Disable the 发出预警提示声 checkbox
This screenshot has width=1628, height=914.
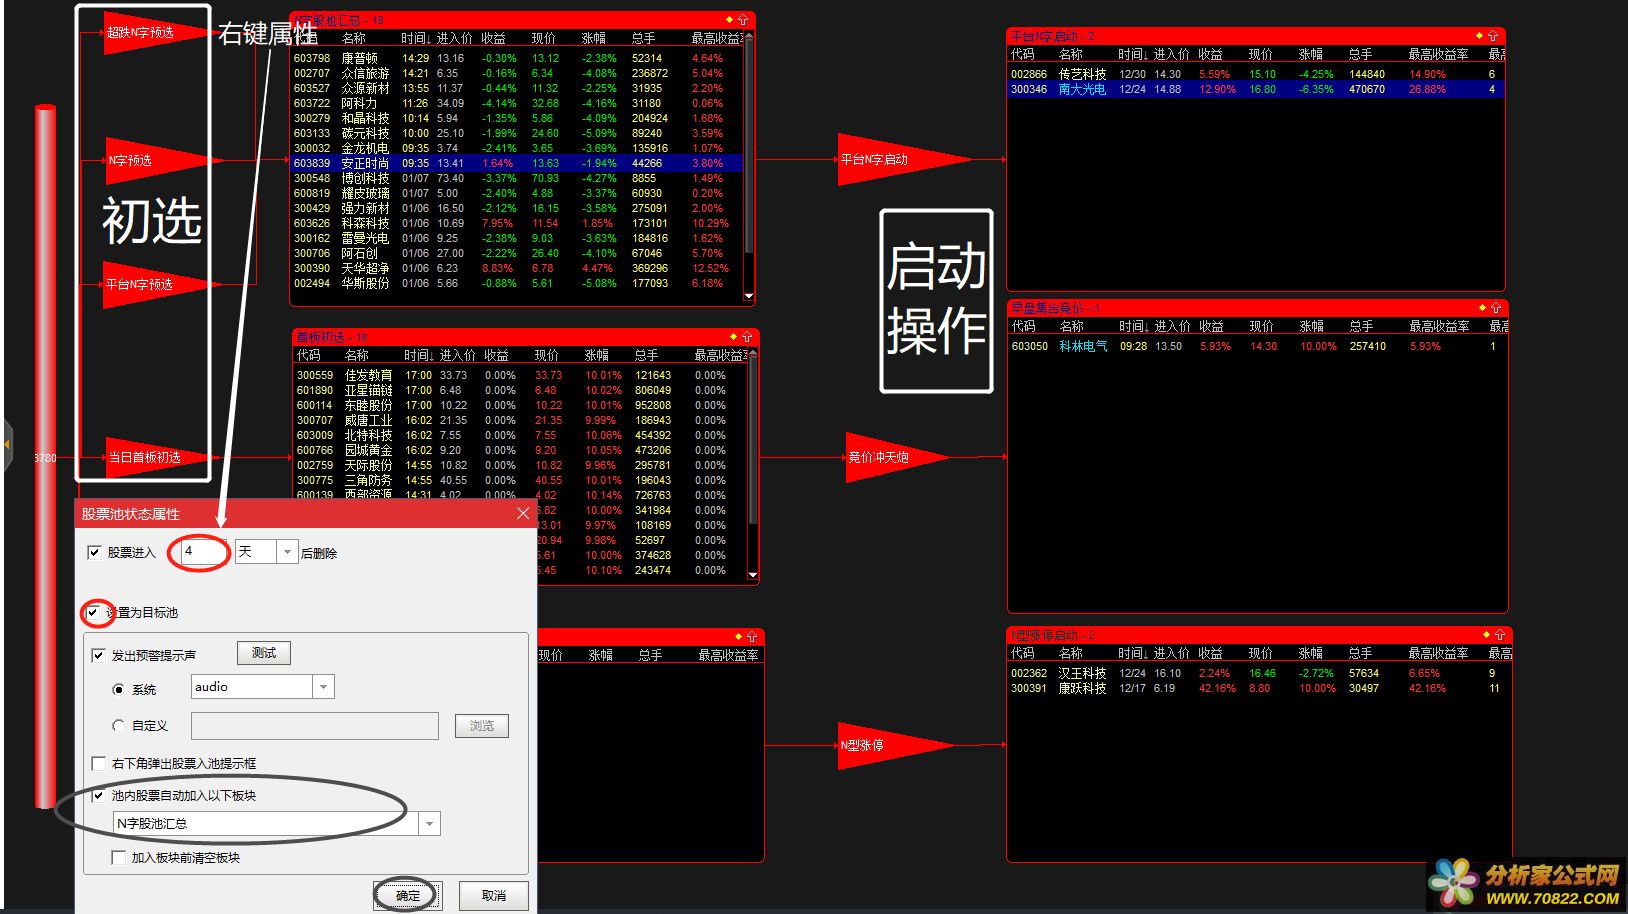[x=98, y=656]
